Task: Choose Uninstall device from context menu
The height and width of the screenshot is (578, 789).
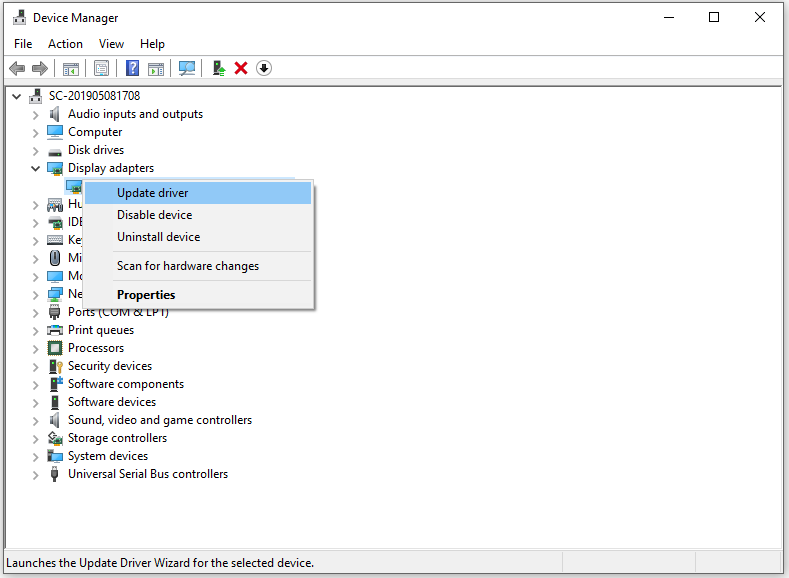Action: coord(198,237)
